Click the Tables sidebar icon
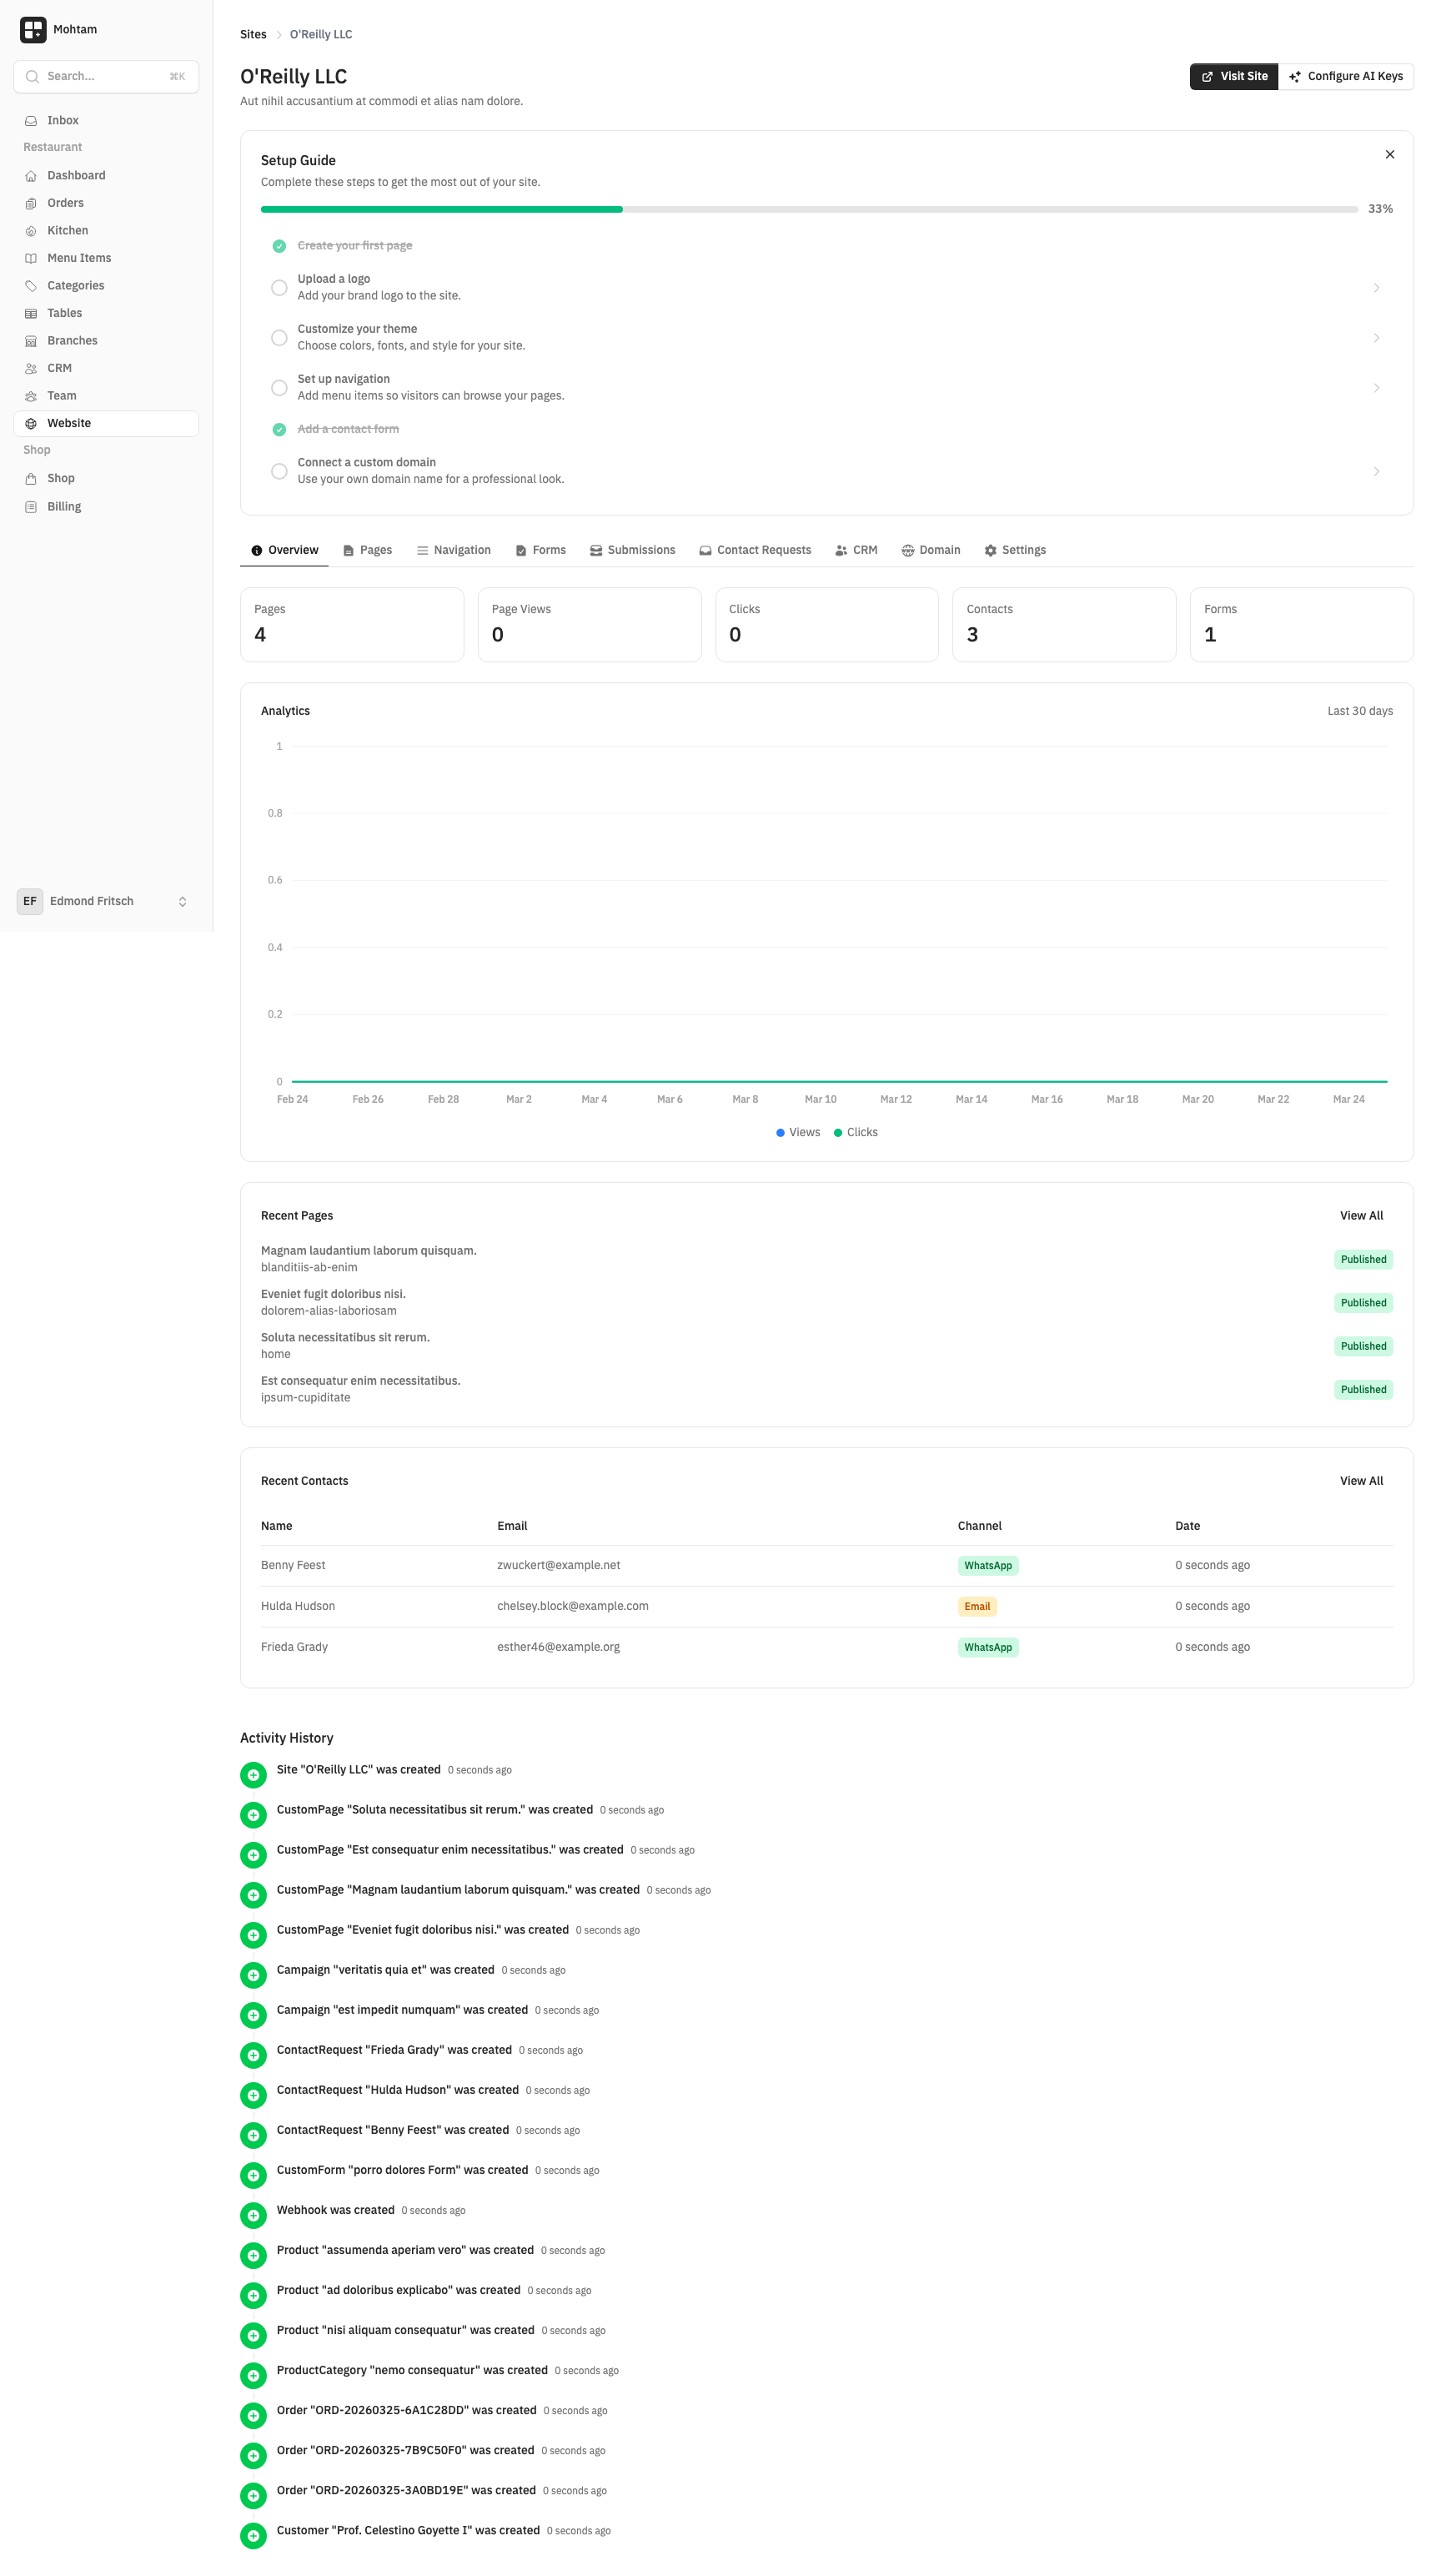Viewport: 1441px width, 2576px height. [x=31, y=312]
